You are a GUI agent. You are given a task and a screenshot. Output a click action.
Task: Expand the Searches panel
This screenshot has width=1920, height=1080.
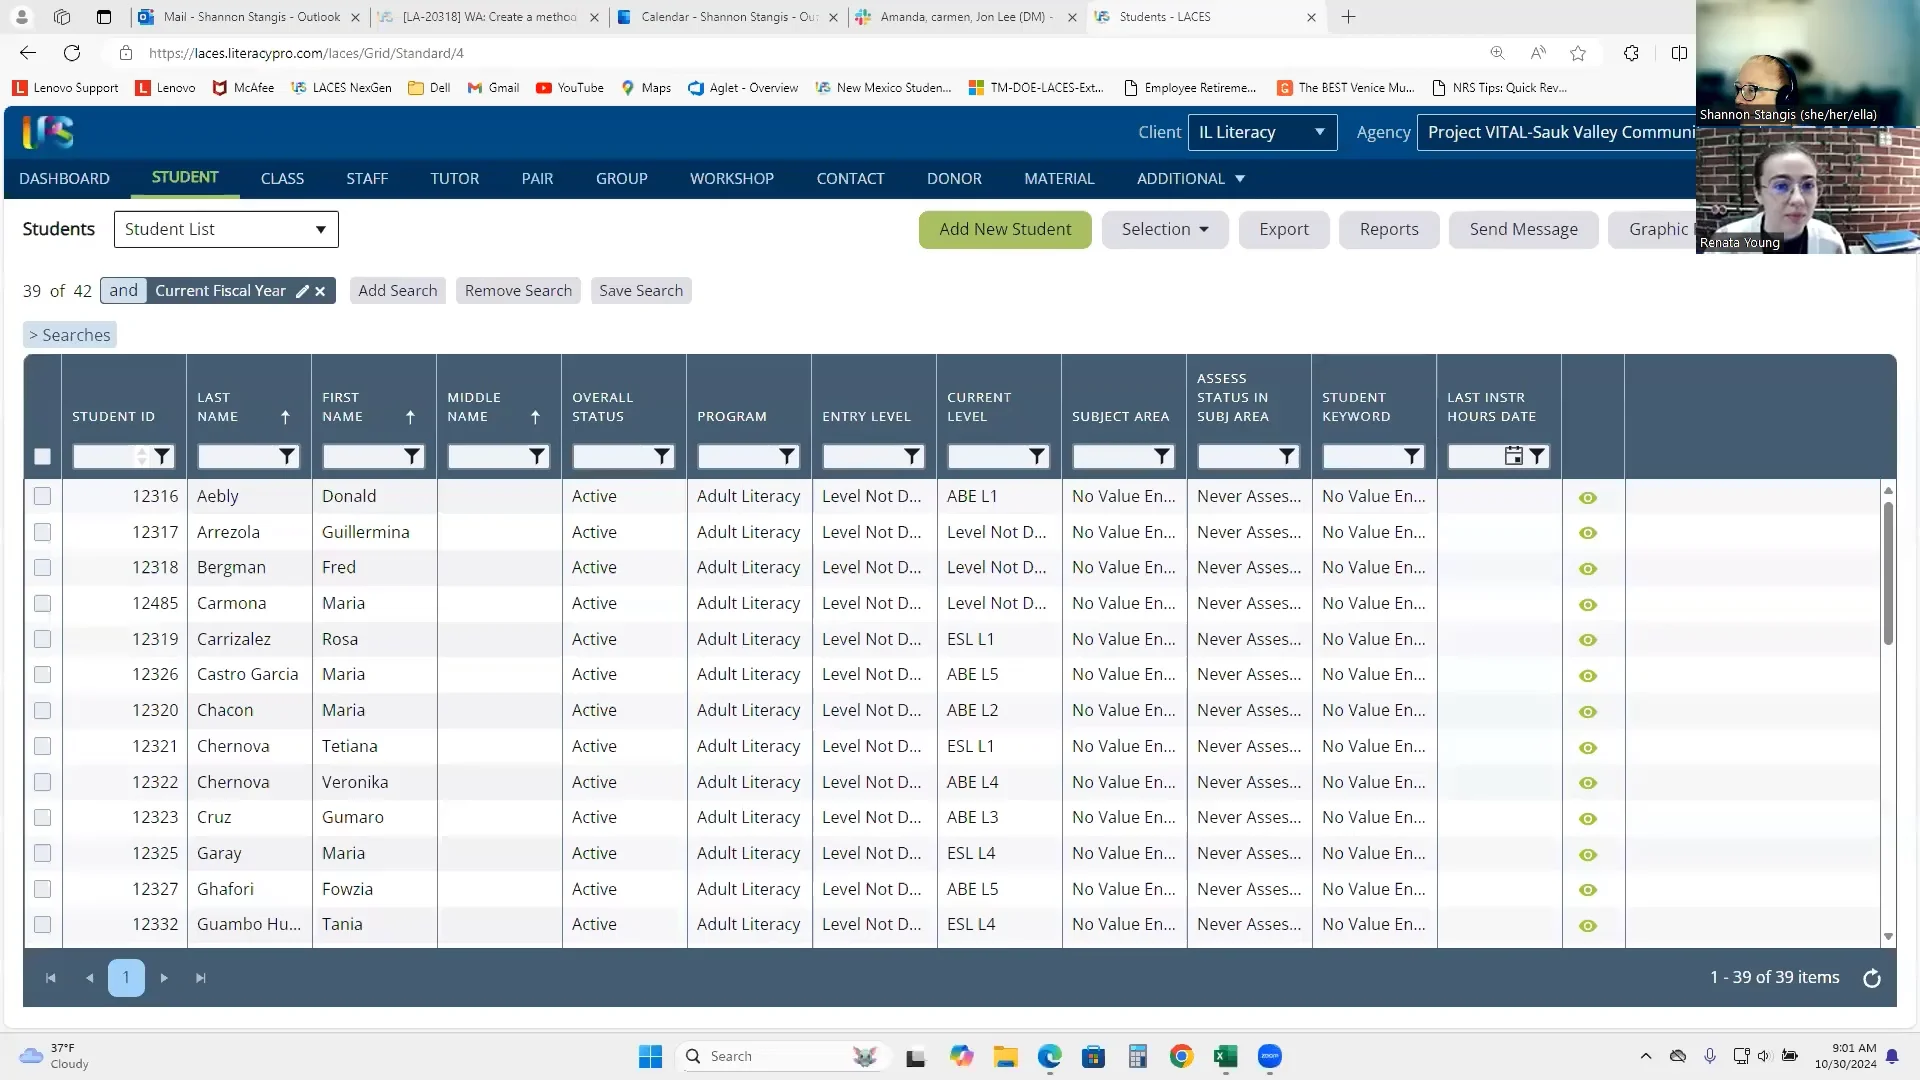point(70,335)
